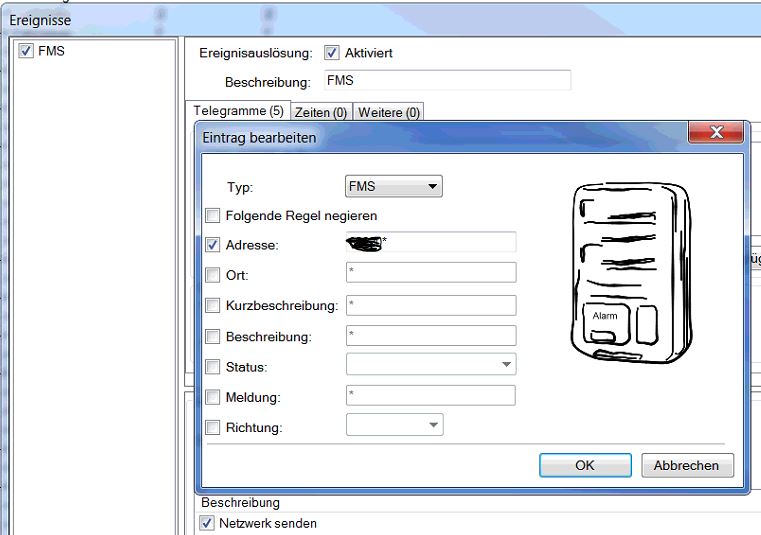
Task: Open the Typ dropdown showing FMS
Action: [393, 186]
